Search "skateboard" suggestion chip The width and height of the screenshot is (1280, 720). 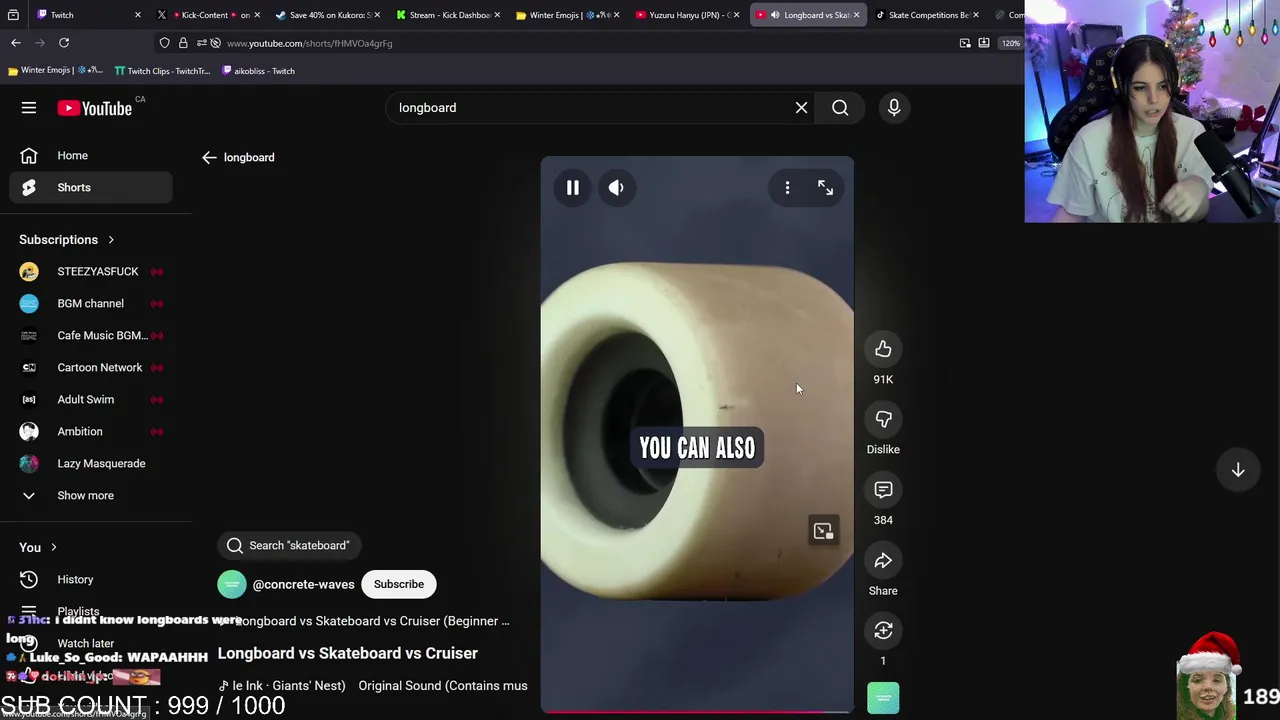tap(289, 545)
